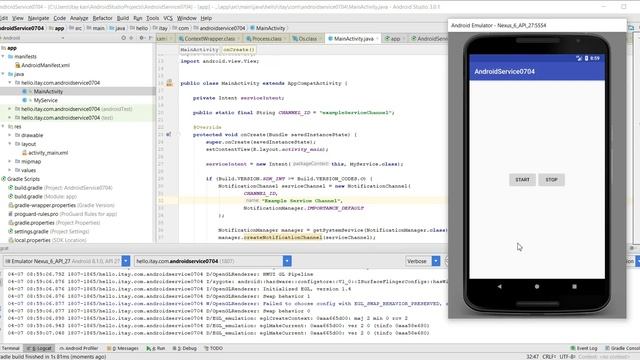Open the Android Profiler tool window

78,348
